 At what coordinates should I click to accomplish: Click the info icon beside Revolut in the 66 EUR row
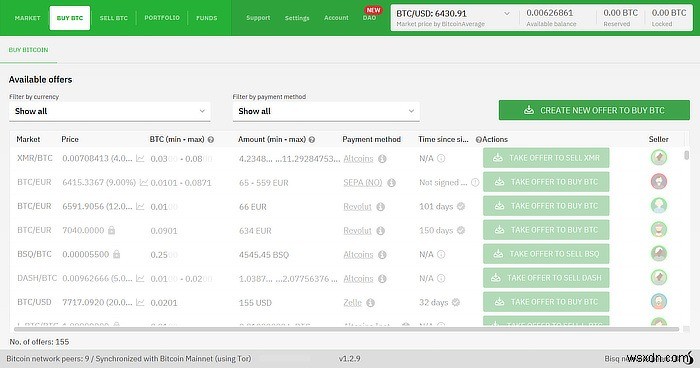coord(380,207)
